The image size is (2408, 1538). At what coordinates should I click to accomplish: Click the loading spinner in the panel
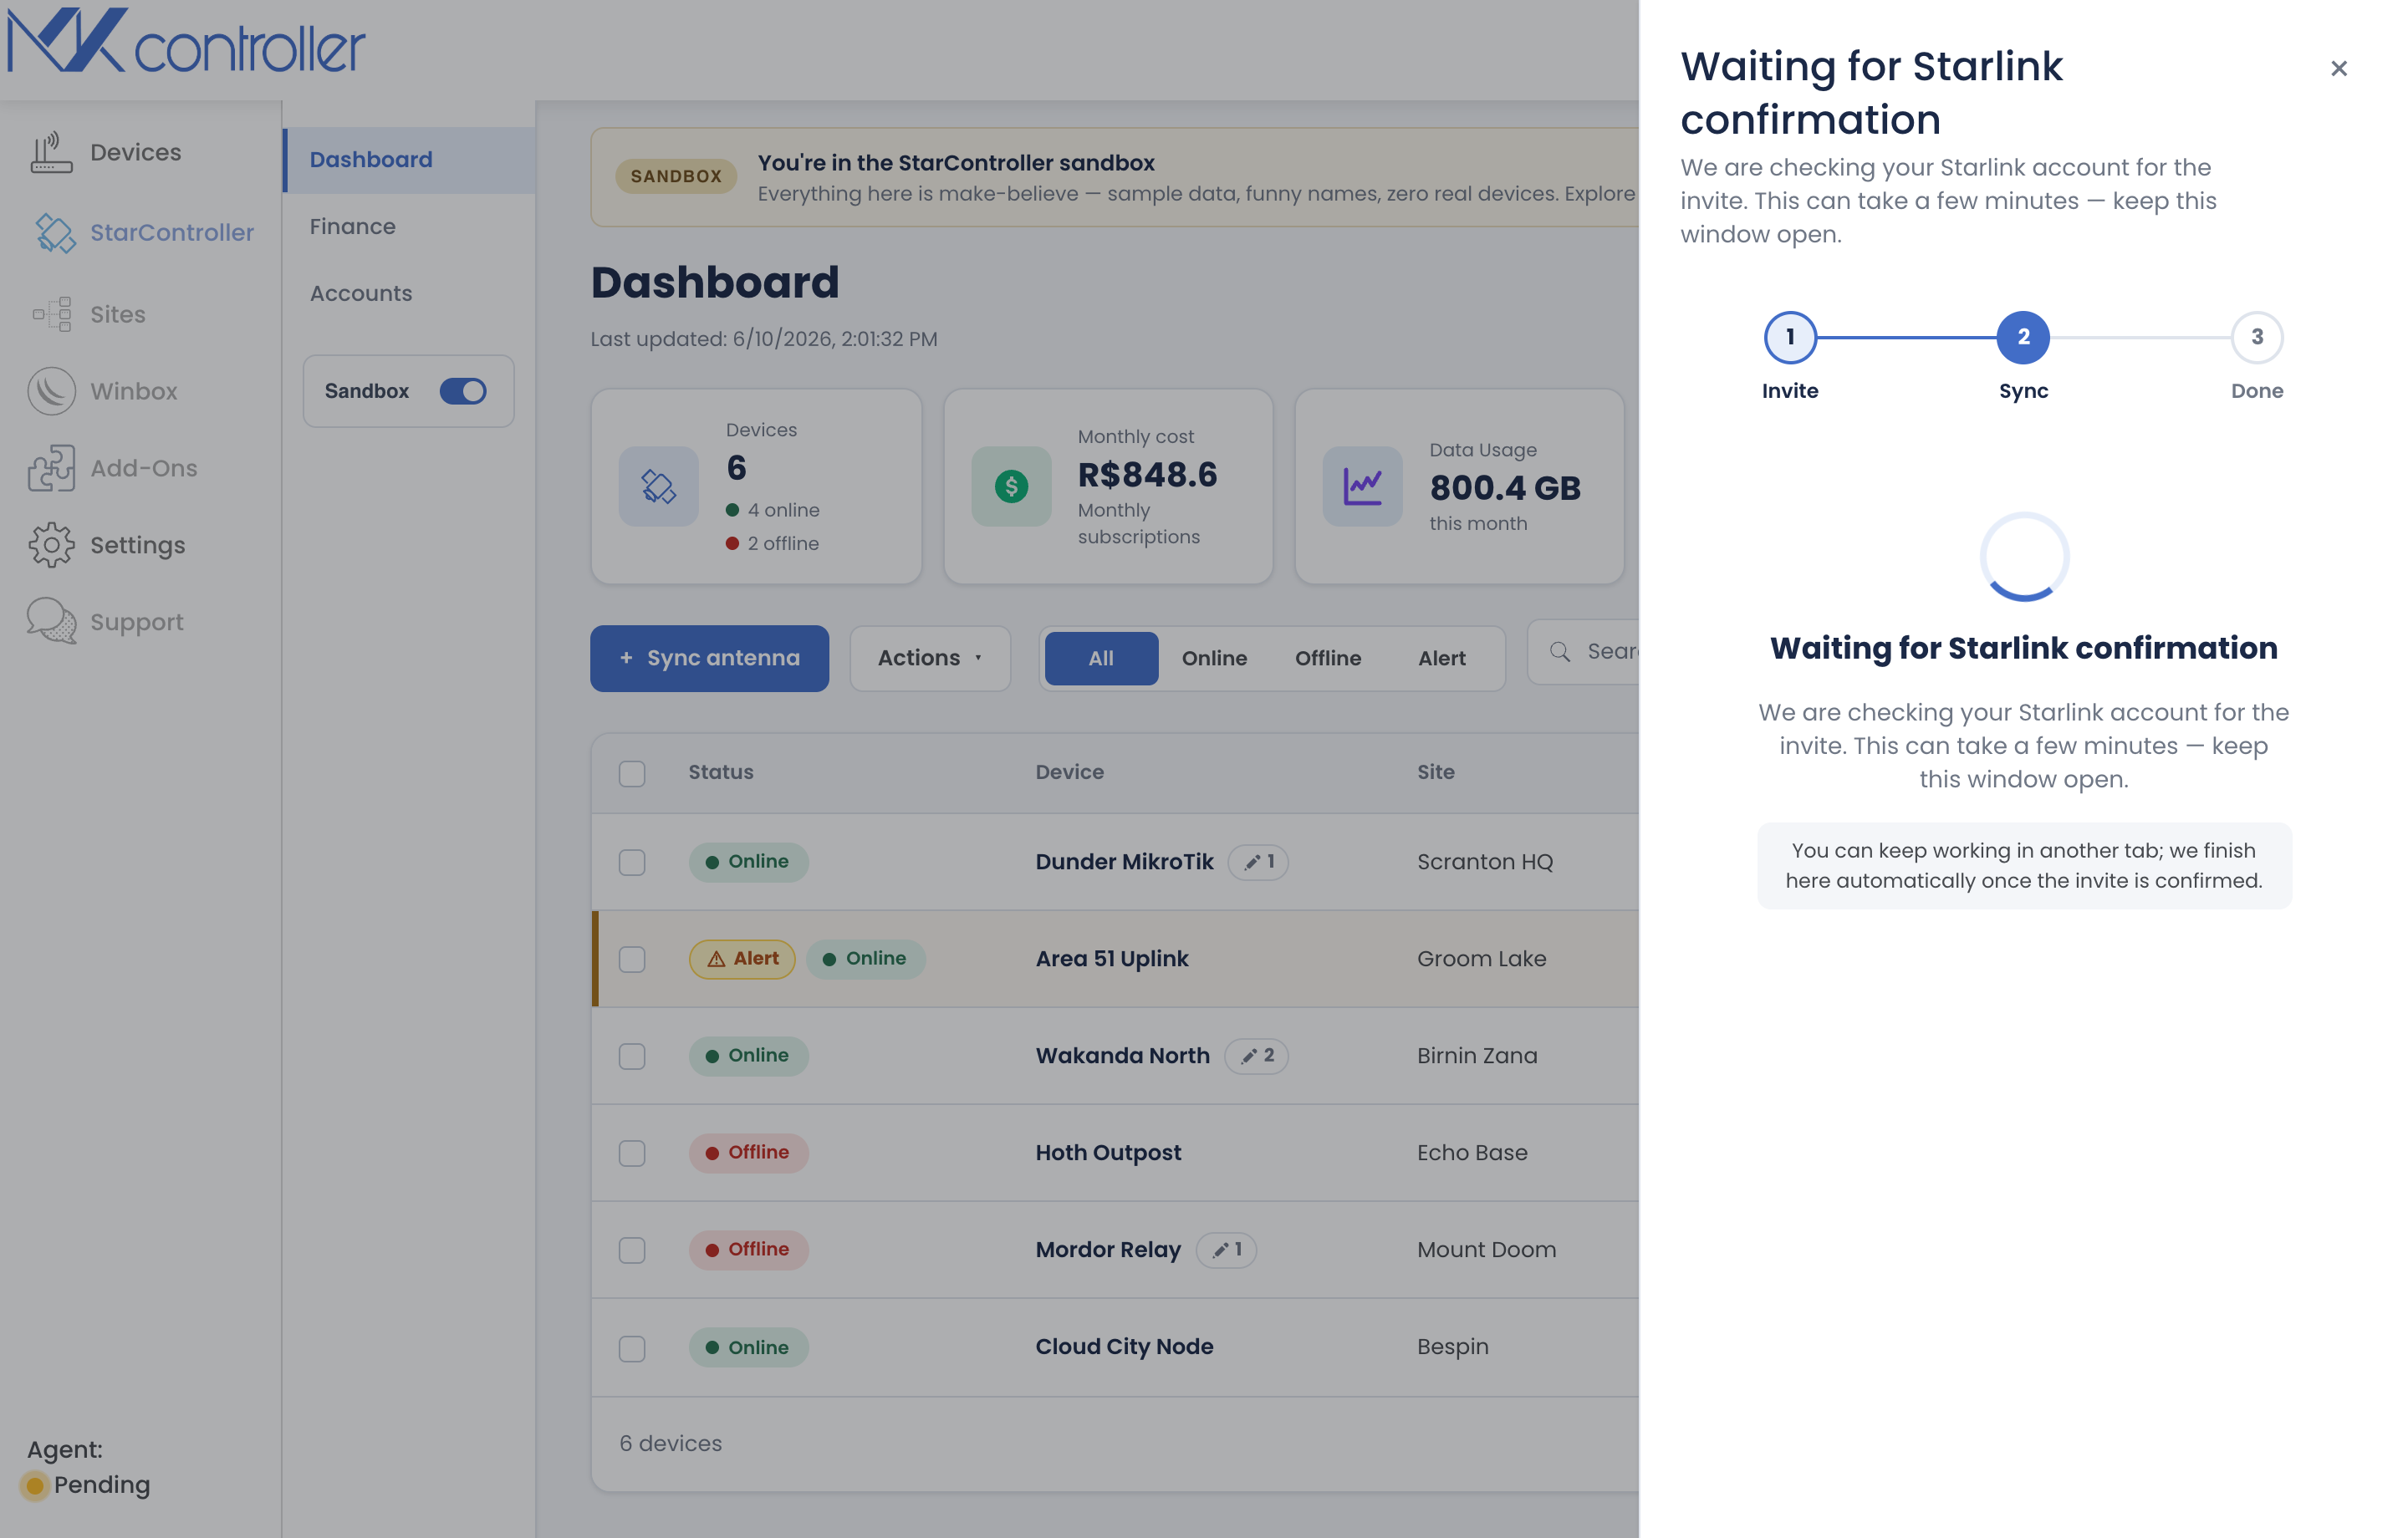[2024, 557]
